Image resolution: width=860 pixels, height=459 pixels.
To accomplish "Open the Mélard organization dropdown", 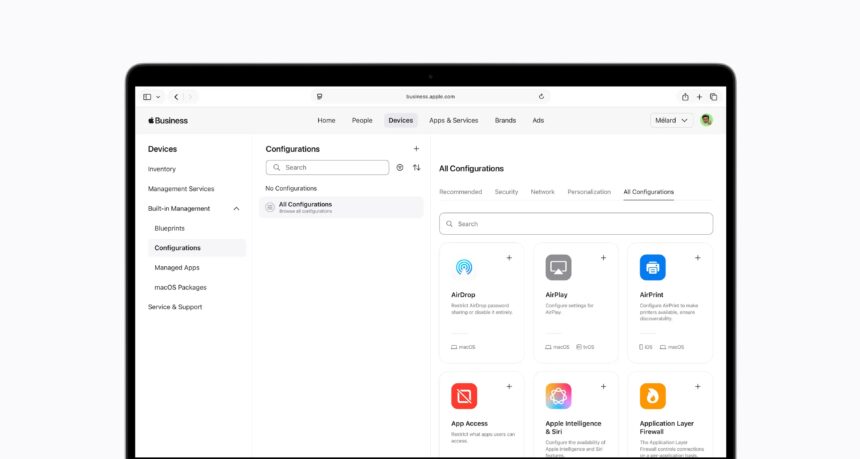I will pyautogui.click(x=671, y=120).
